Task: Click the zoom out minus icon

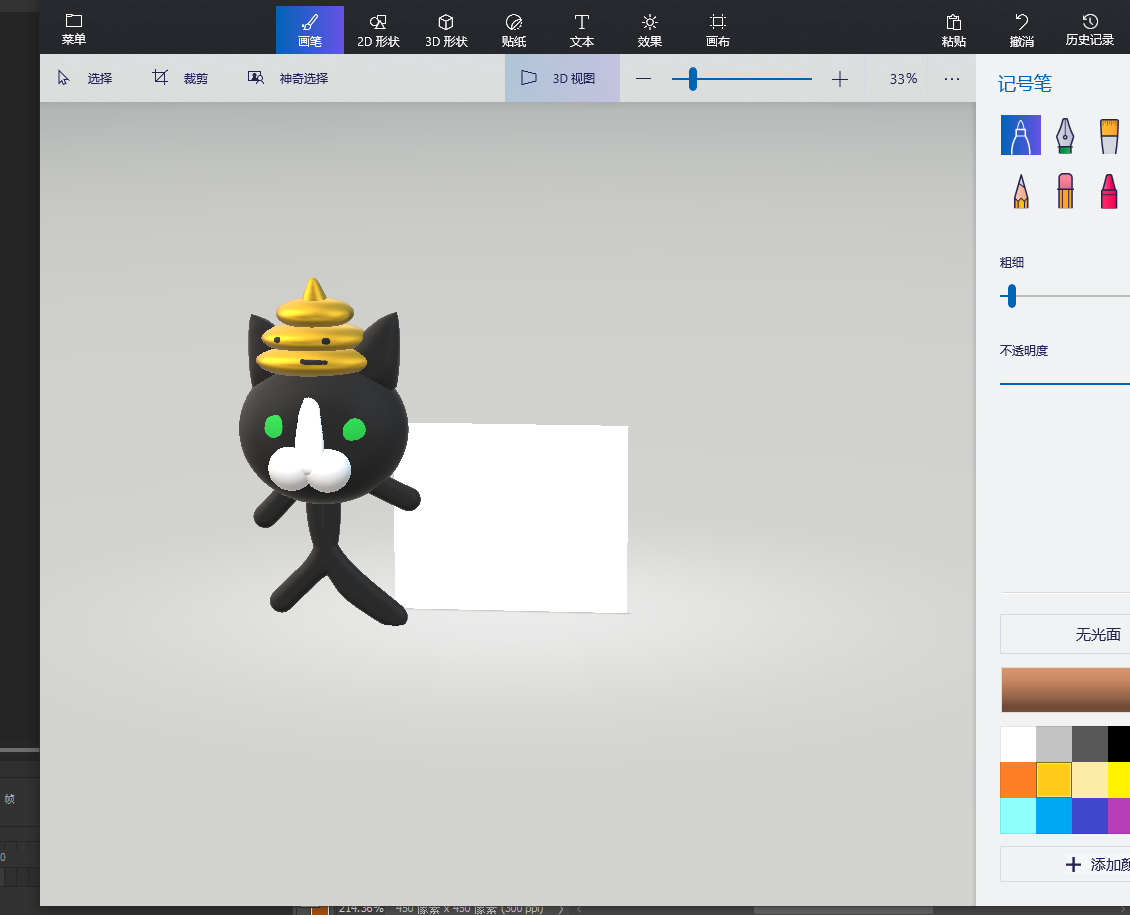Action: point(643,79)
